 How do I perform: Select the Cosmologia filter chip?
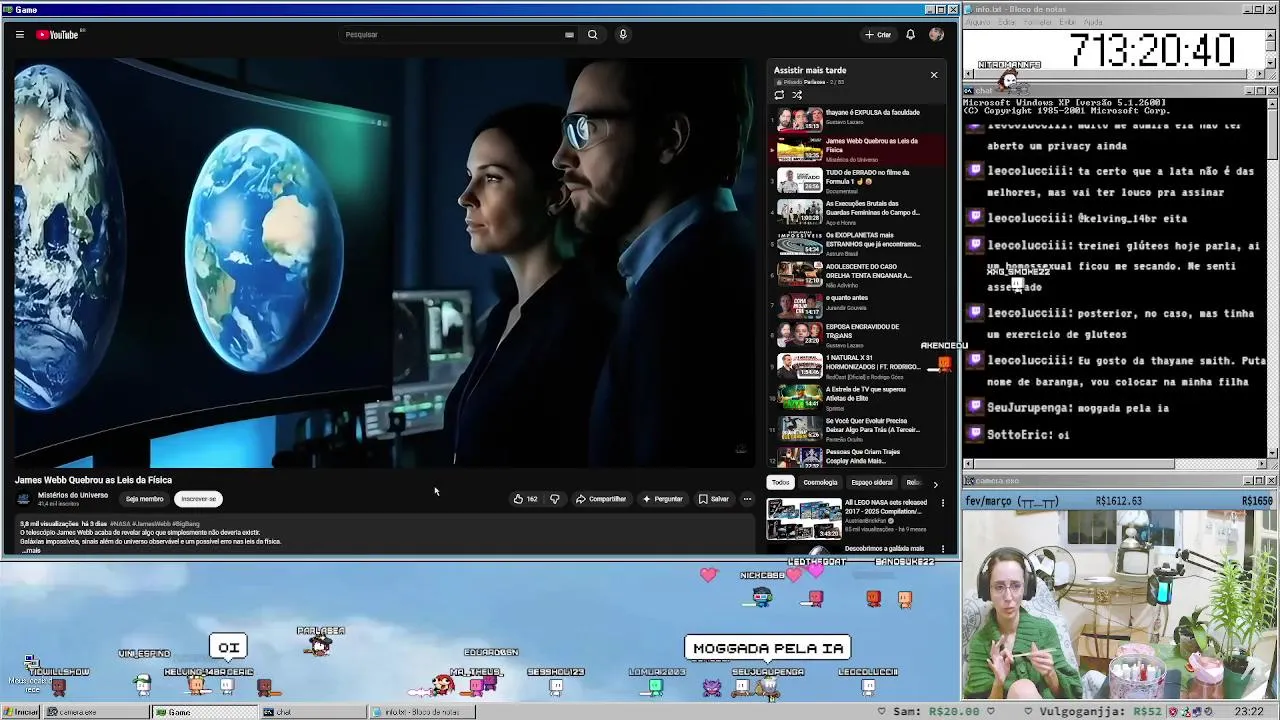[x=820, y=482]
